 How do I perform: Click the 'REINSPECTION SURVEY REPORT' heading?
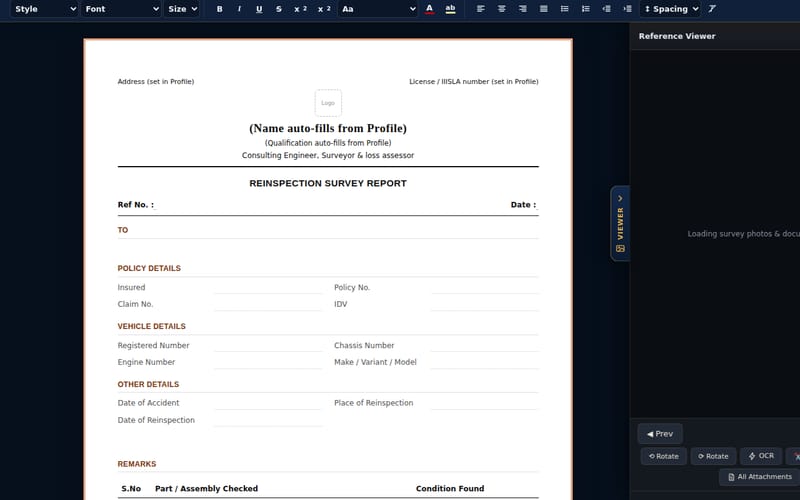point(328,183)
